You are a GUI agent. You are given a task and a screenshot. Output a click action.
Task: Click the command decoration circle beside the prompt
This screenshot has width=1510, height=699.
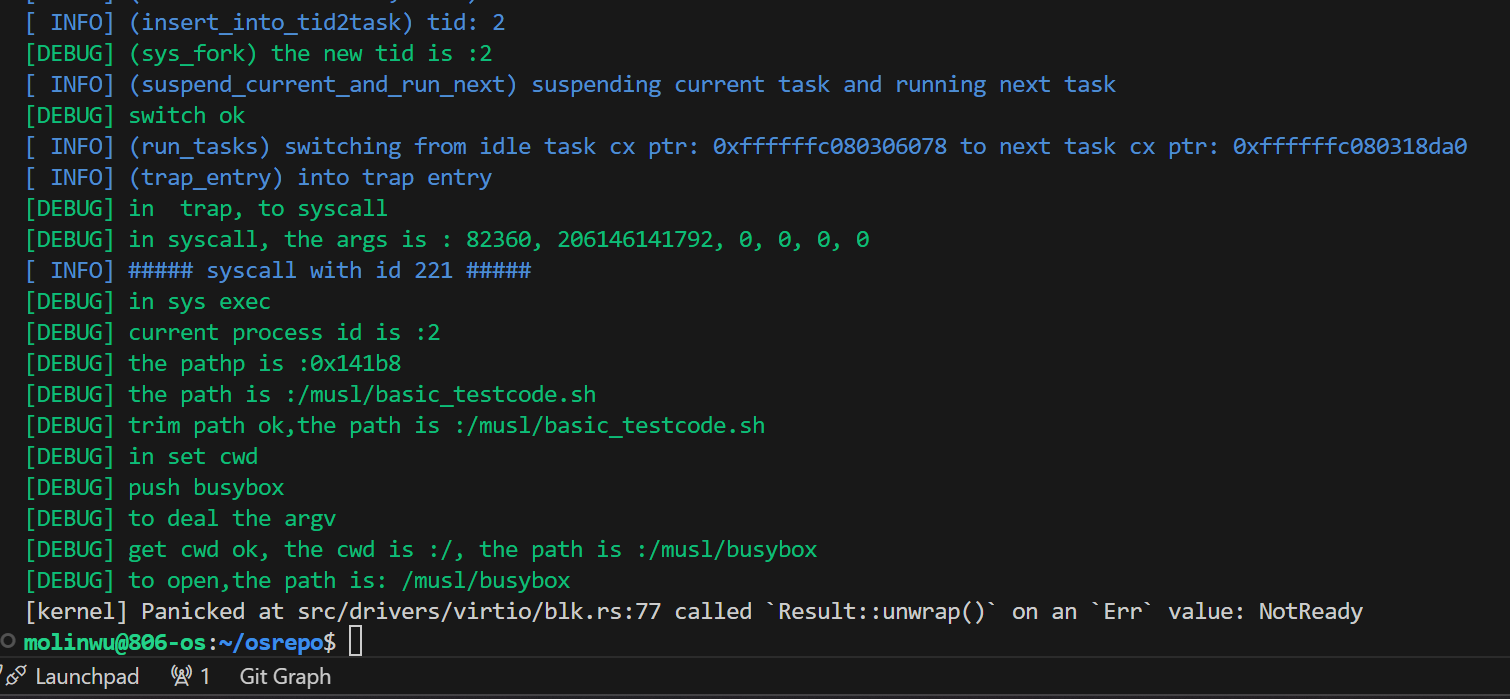pyautogui.click(x=9, y=641)
